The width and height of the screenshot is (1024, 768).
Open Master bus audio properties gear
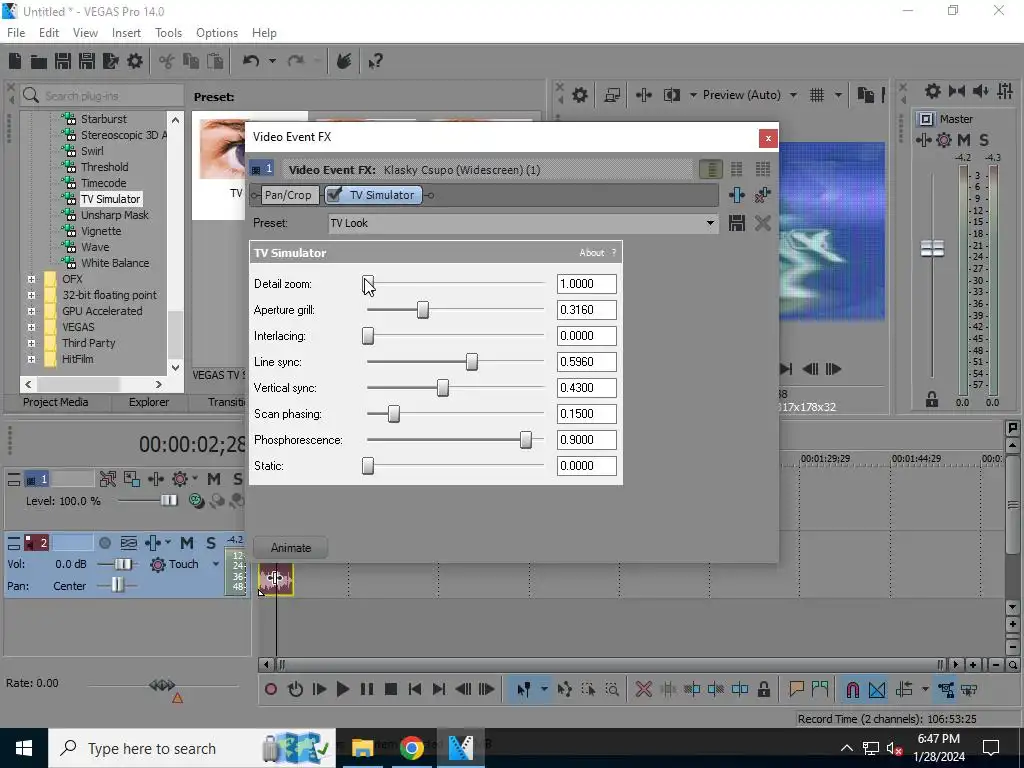pyautogui.click(x=933, y=91)
